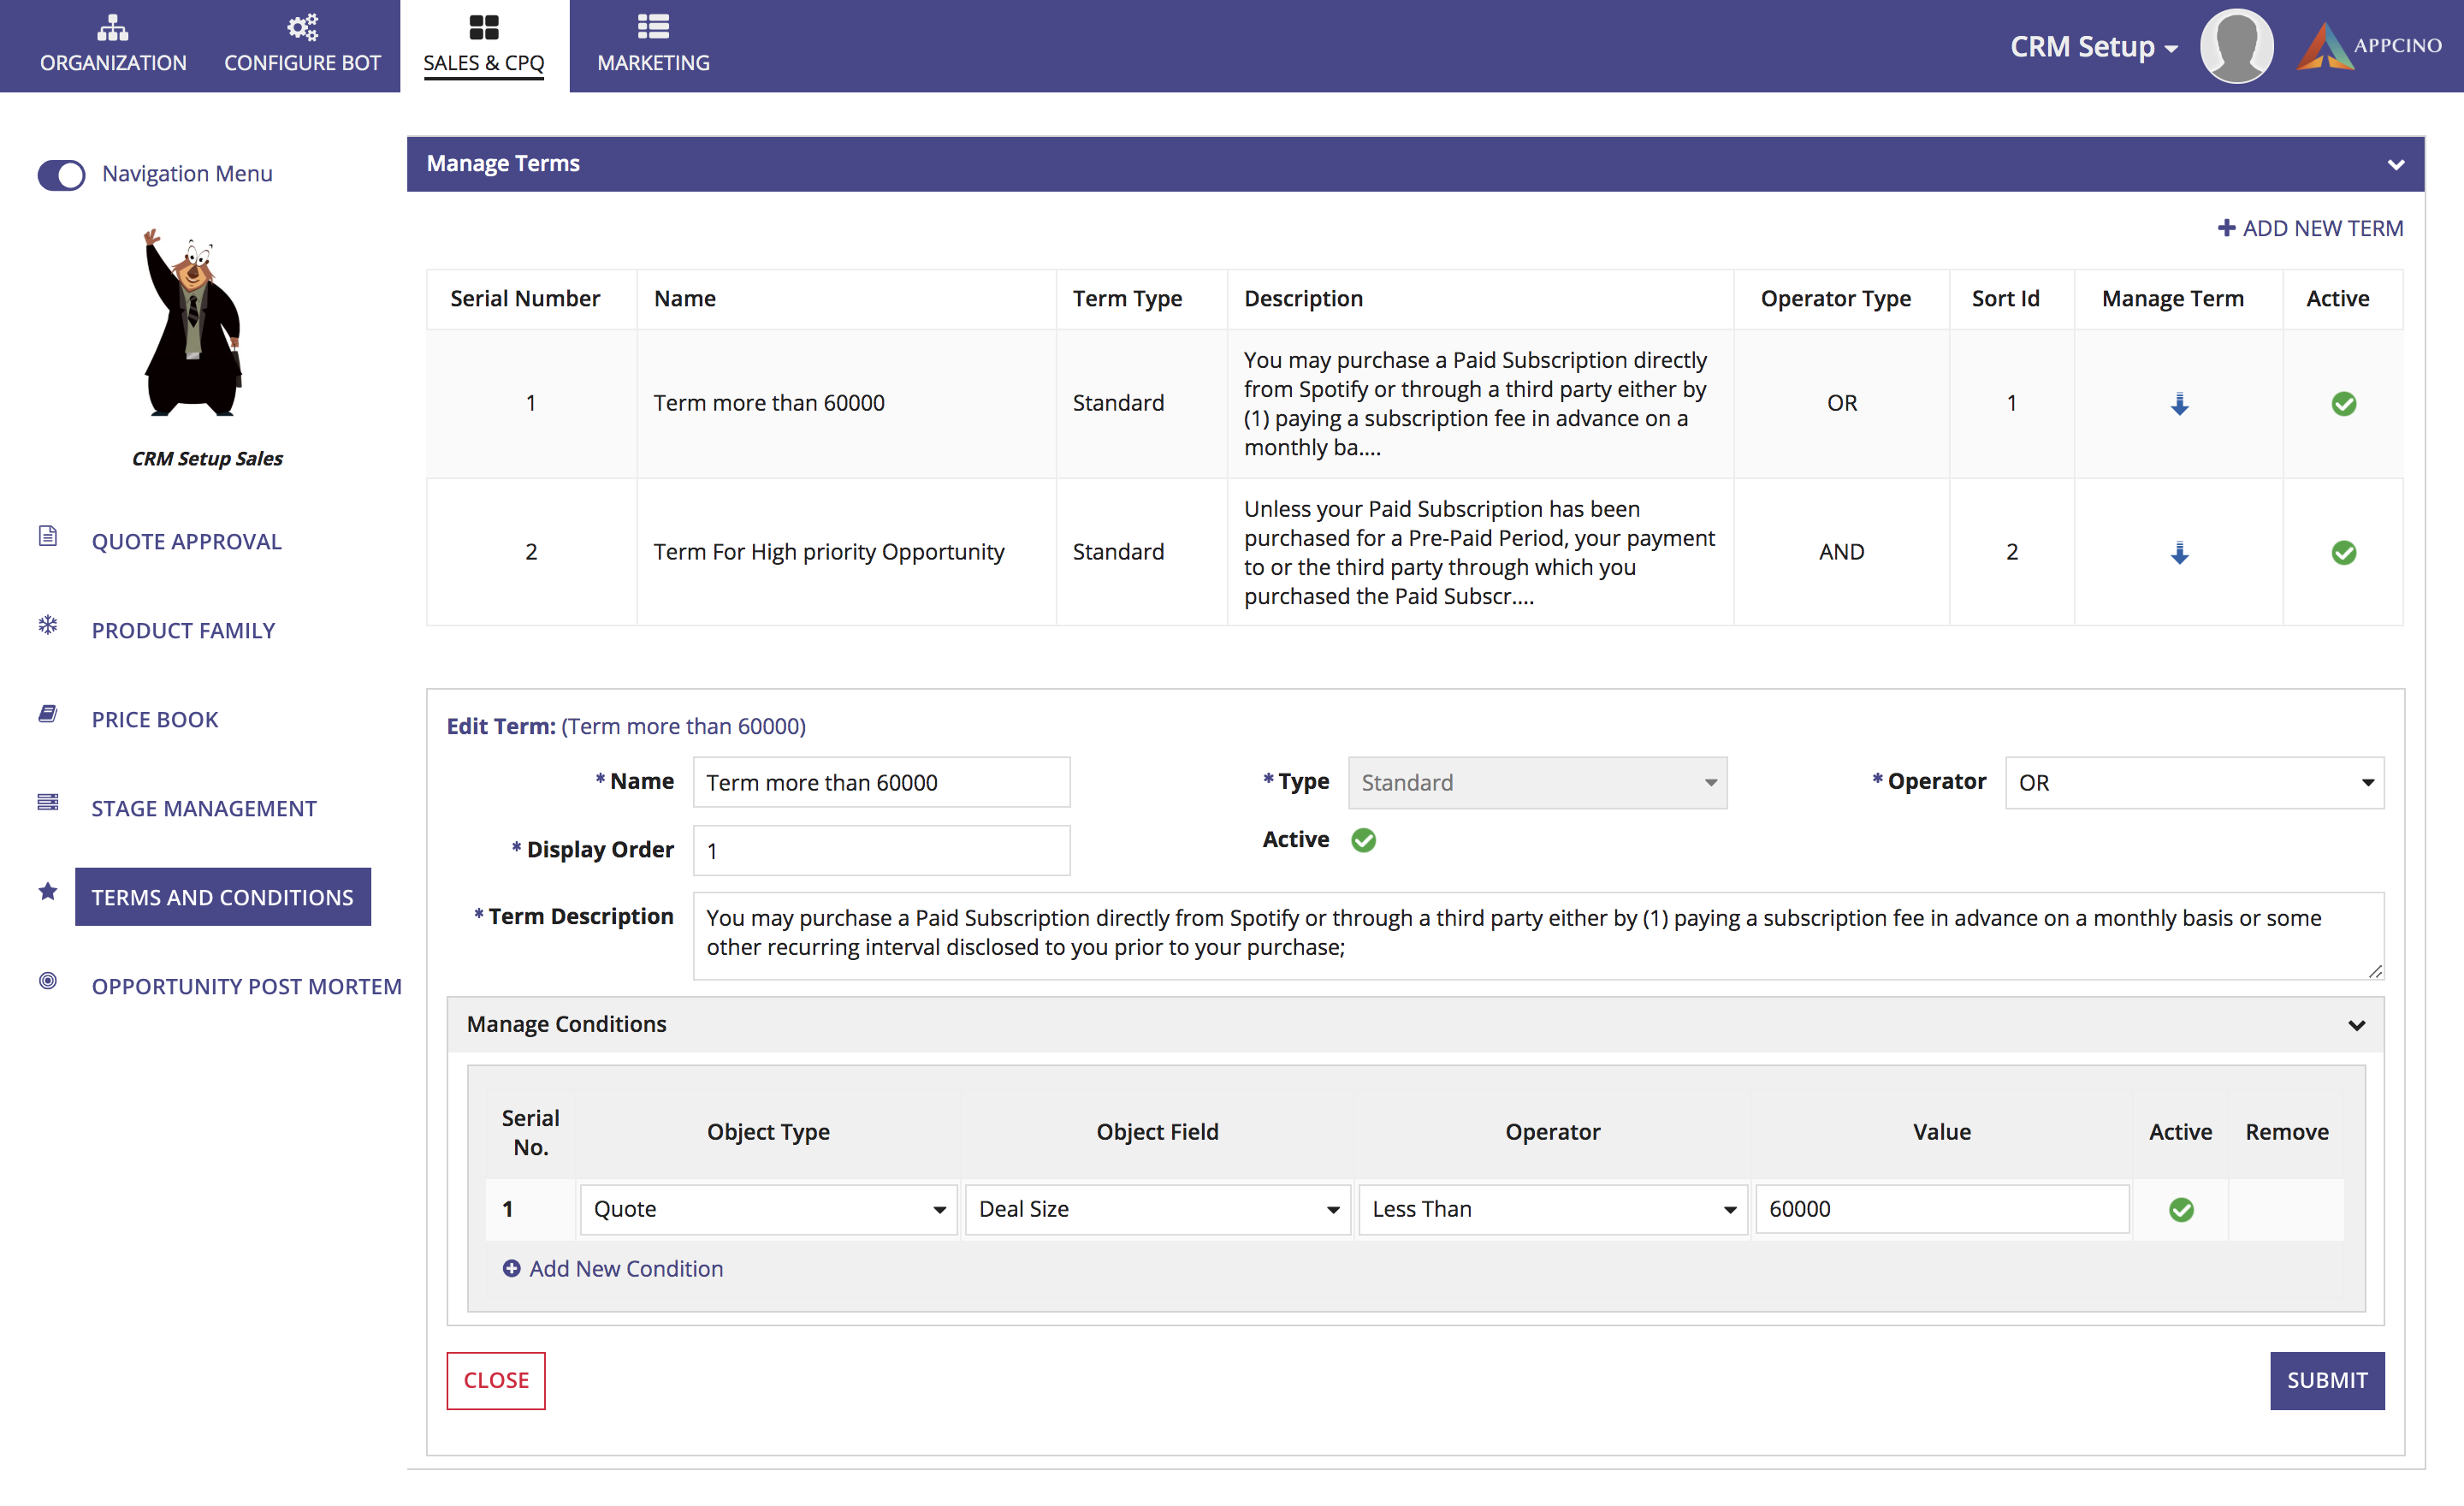Switch to the Marketing tab
Screen dimensions: 2464x1506
click(x=653, y=46)
